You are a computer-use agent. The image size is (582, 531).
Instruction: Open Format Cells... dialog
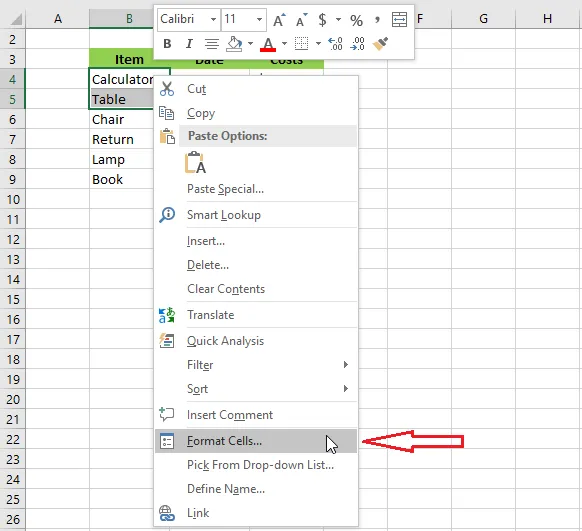point(256,441)
